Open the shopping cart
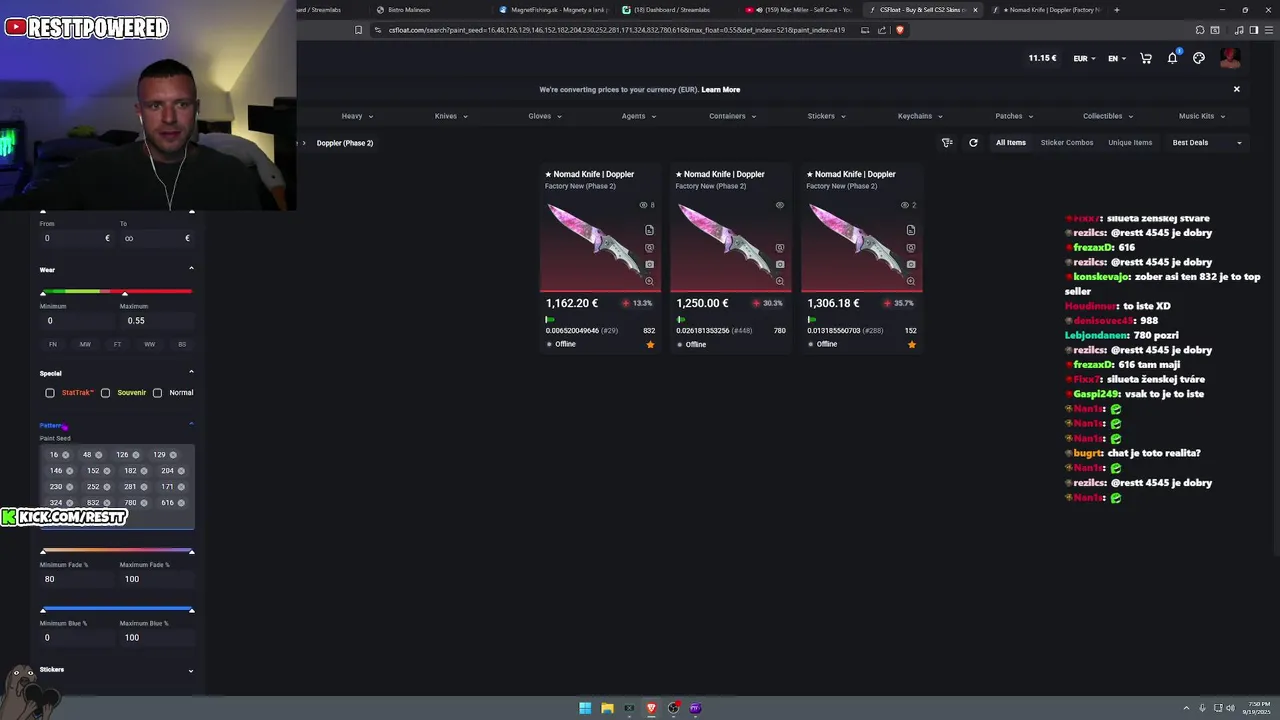1280x720 pixels. [1146, 58]
